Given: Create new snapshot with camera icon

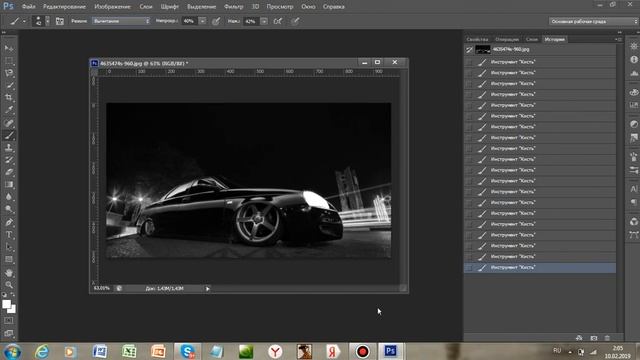Looking at the screenshot, I should (x=593, y=338).
